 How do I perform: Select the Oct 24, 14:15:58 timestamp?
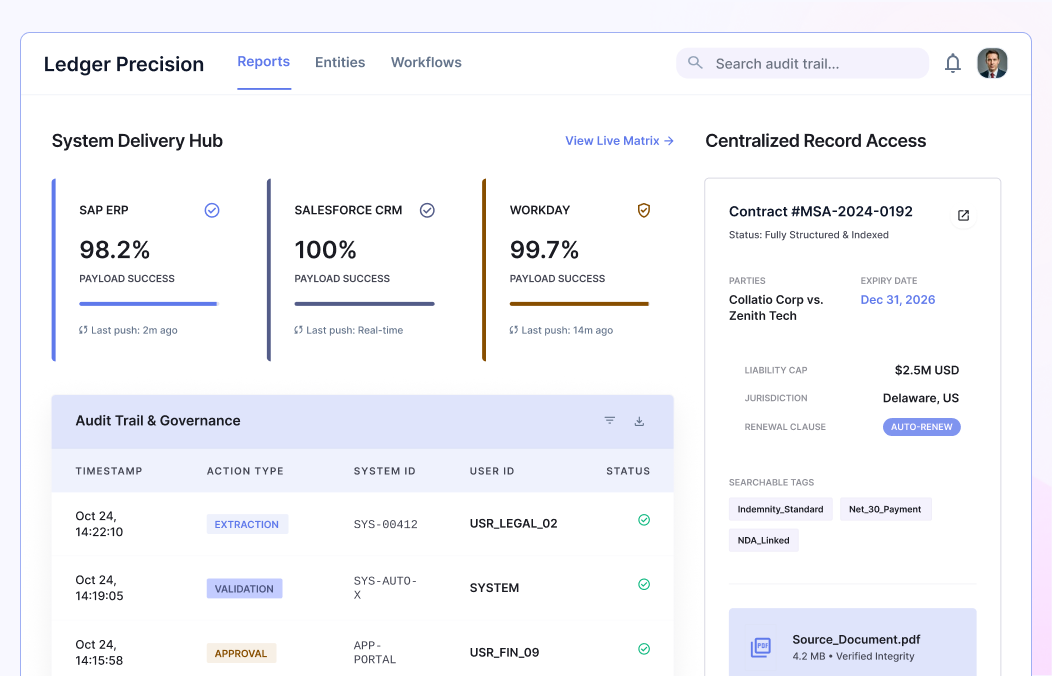(x=99, y=652)
